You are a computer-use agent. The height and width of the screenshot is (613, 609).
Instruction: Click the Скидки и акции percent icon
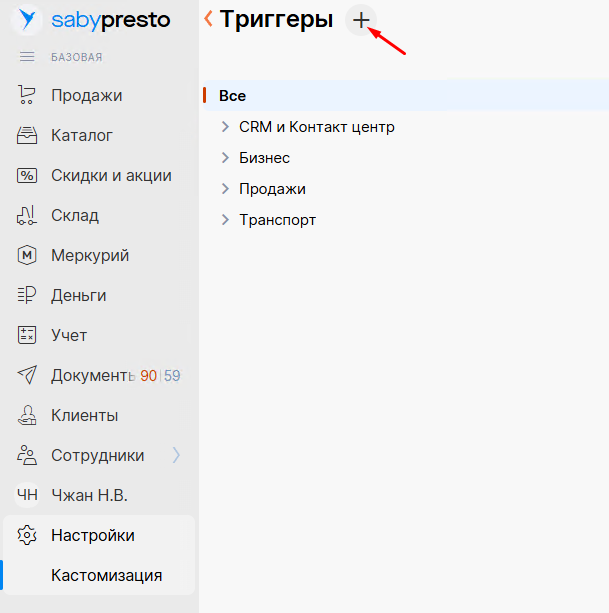[27, 176]
